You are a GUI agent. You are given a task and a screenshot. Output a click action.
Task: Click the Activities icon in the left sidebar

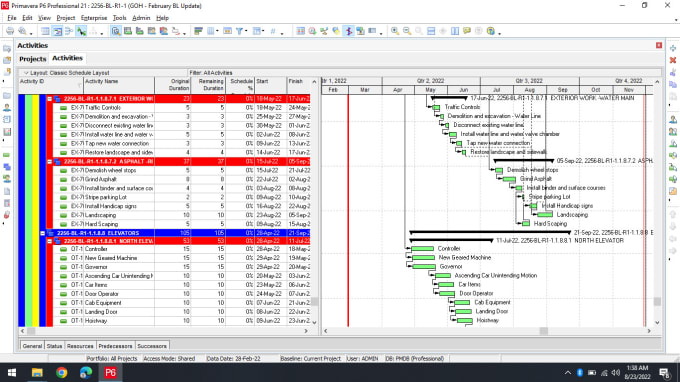[7, 155]
